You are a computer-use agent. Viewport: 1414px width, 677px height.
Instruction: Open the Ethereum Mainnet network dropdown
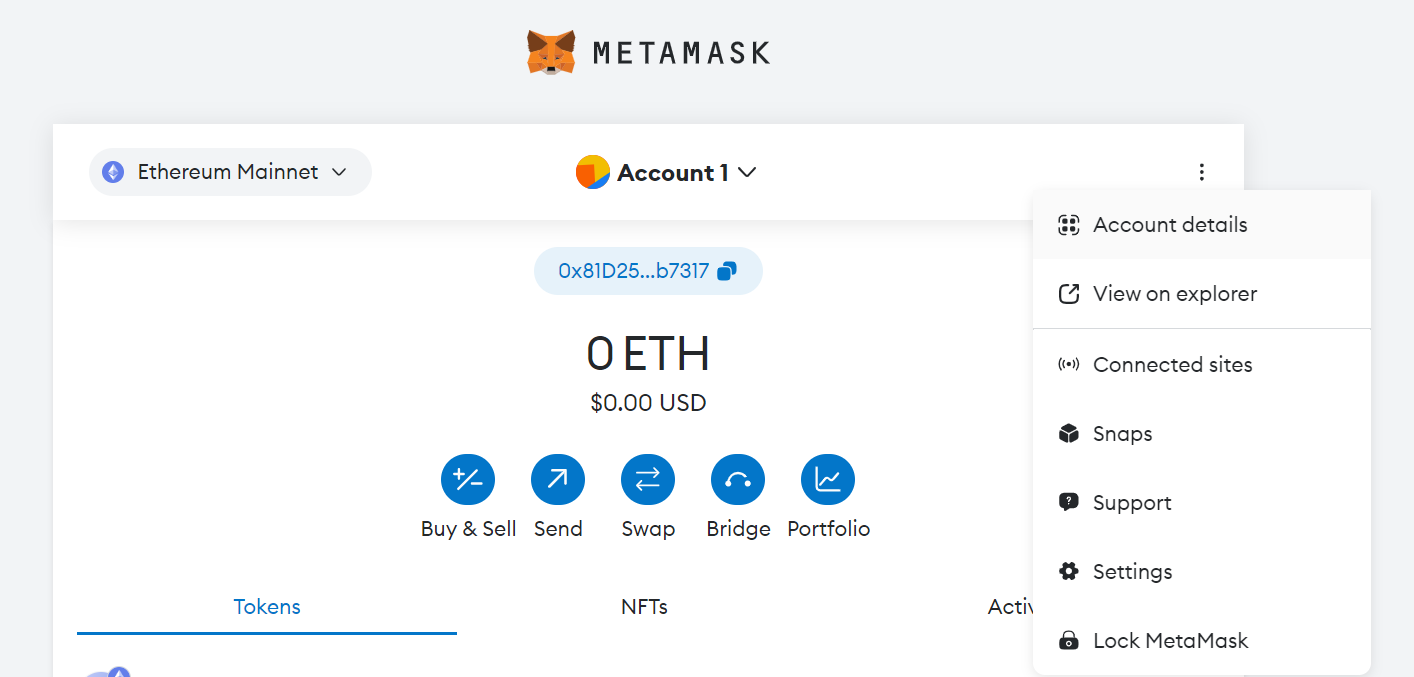230,172
